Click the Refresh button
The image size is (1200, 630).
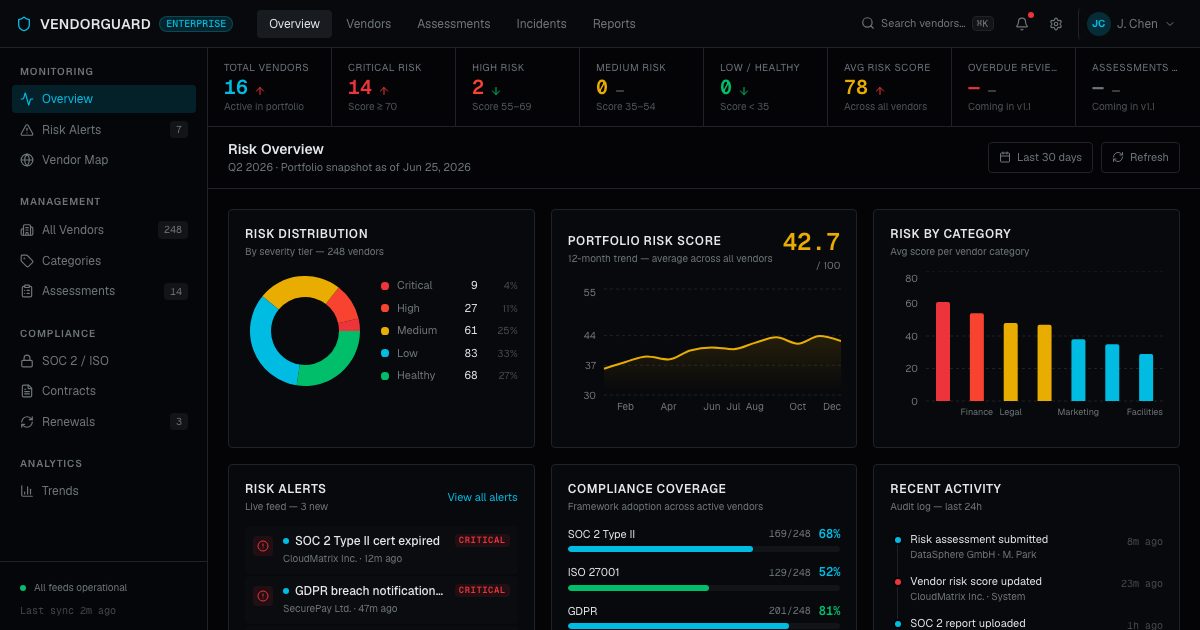pos(1140,157)
